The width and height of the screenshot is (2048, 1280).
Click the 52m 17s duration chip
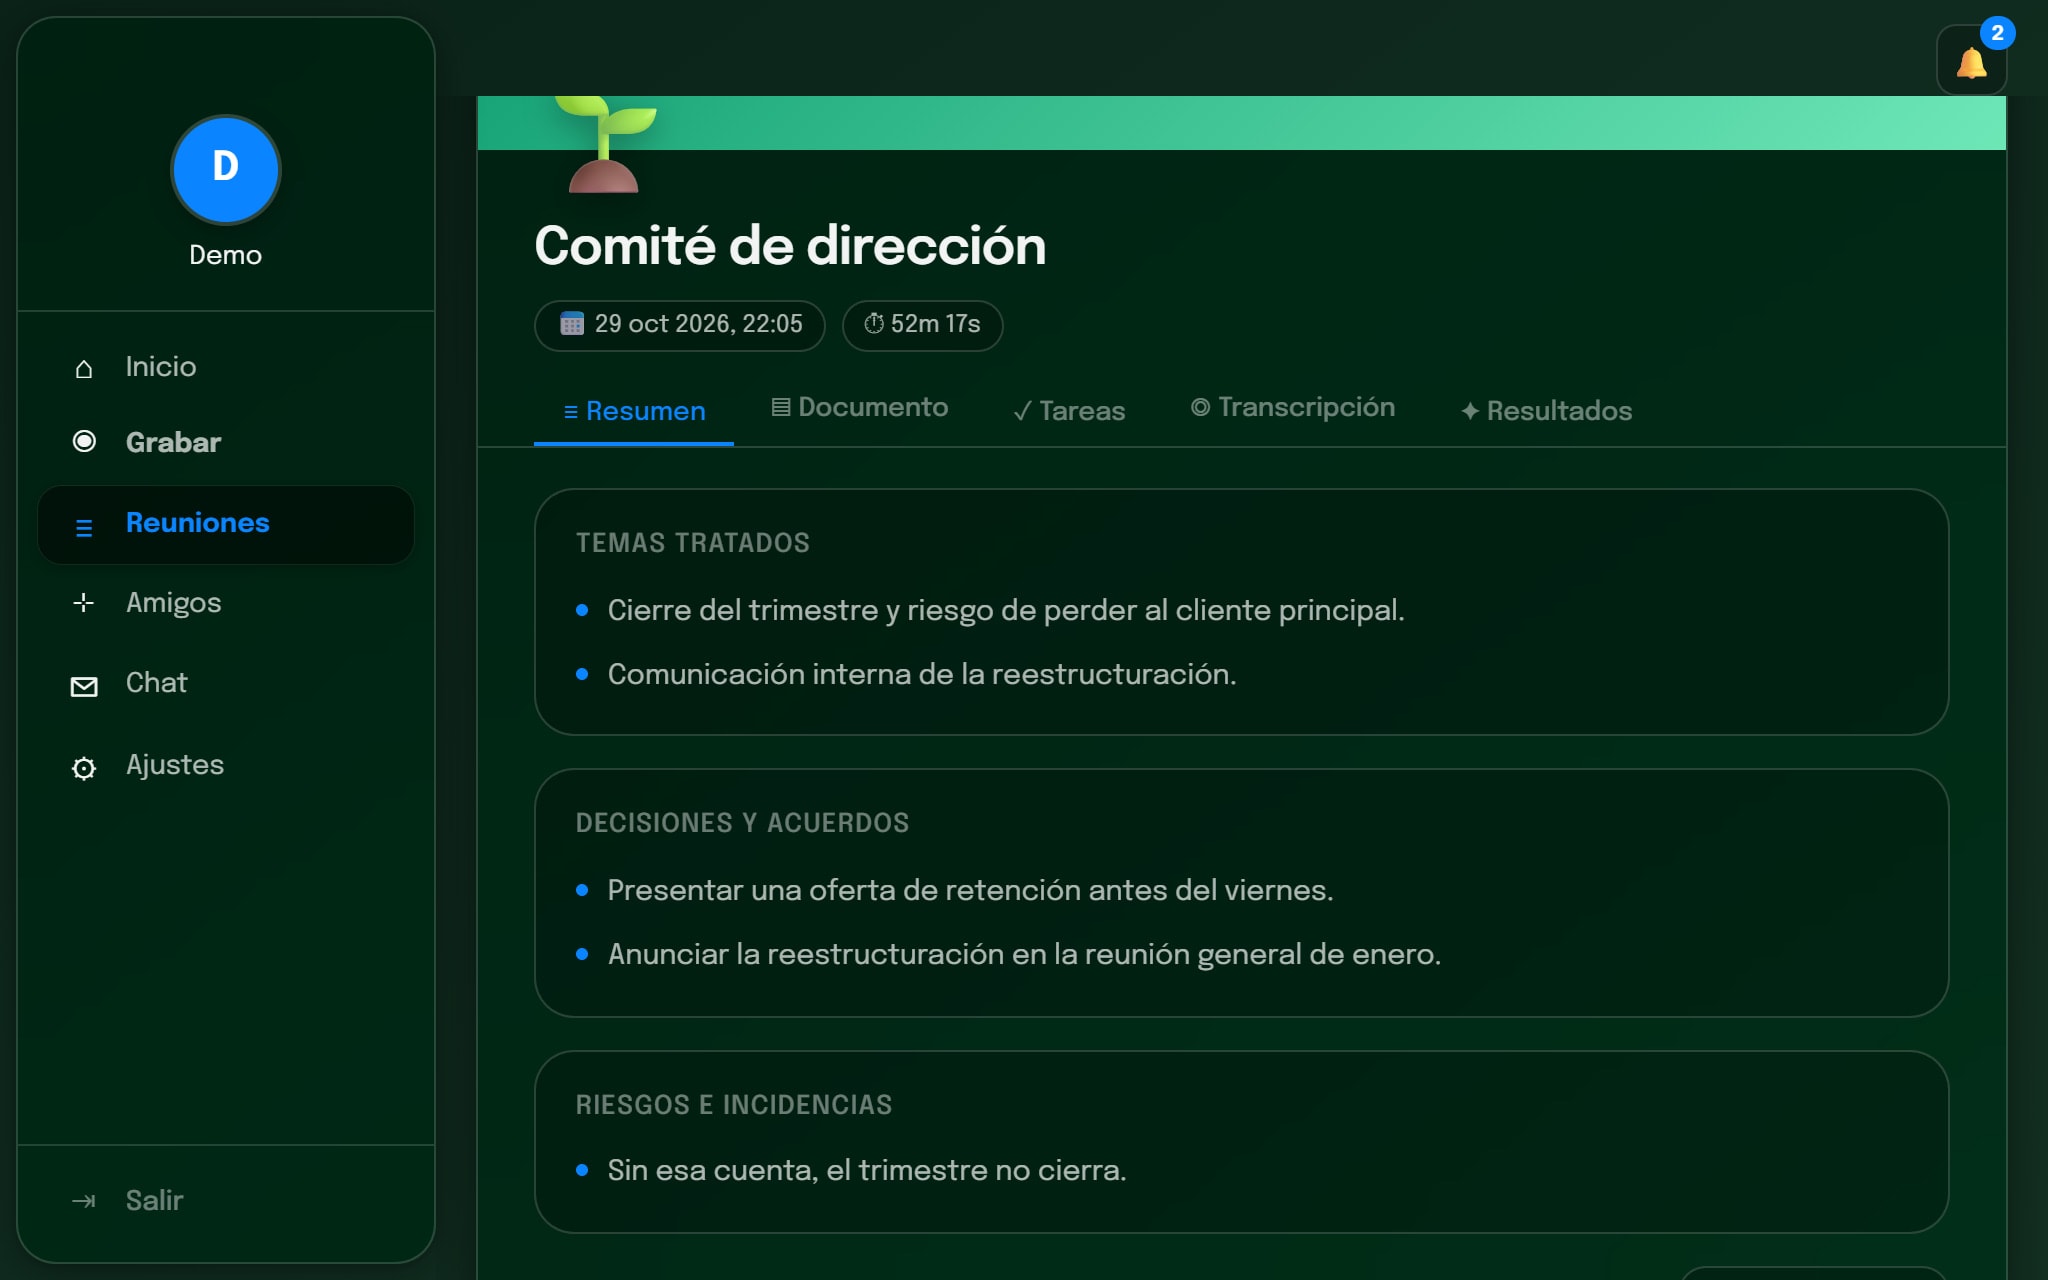tap(922, 325)
